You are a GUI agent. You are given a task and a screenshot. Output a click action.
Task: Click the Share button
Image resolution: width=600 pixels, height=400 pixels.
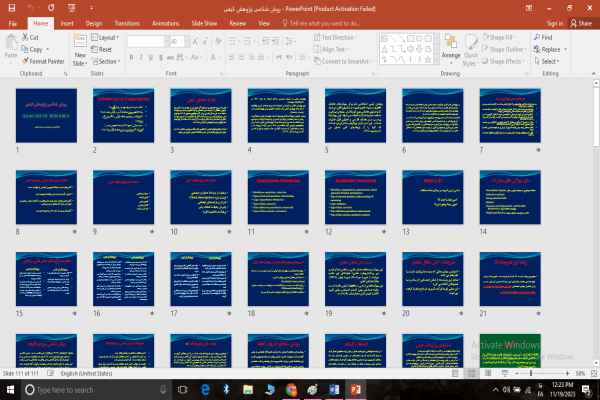[579, 21]
